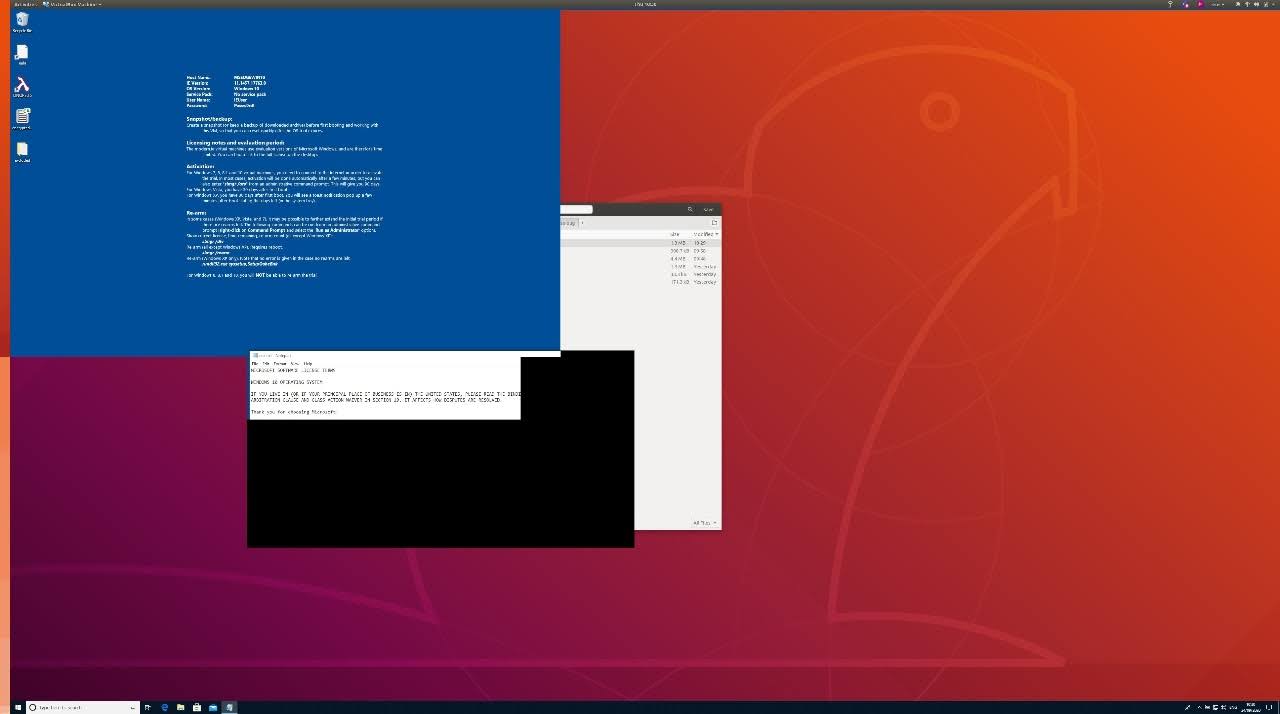Open the View menu in Notepad
The height and width of the screenshot is (714, 1280).
coord(295,364)
